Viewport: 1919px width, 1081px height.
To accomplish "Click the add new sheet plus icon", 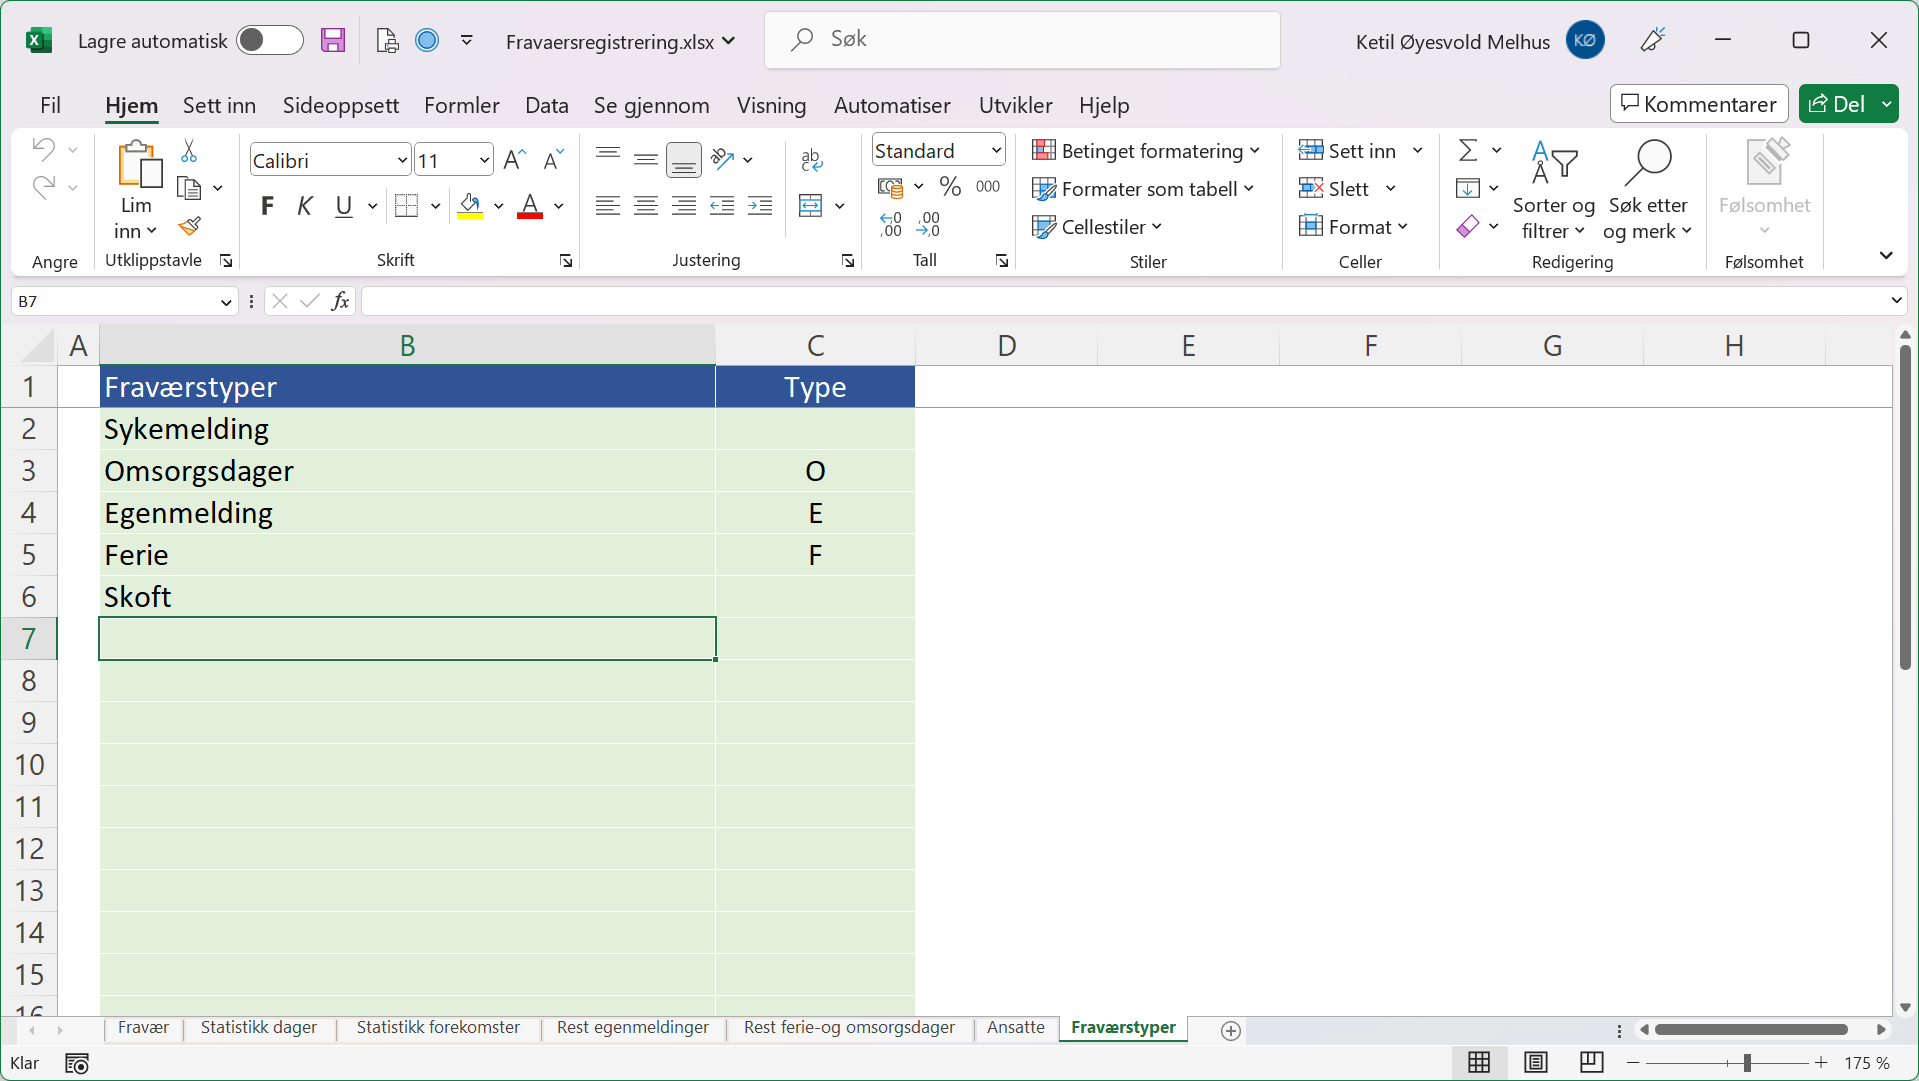I will point(1231,1031).
